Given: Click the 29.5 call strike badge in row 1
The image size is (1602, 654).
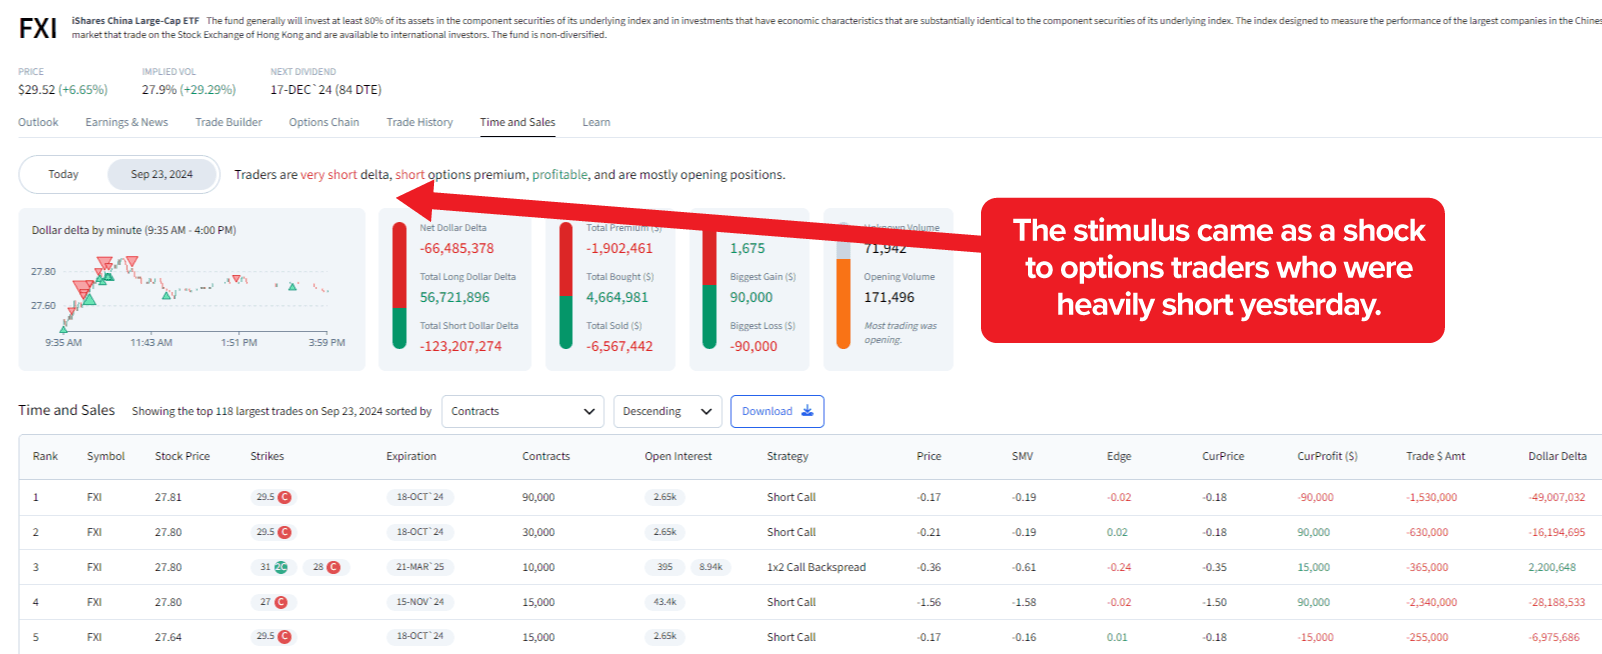Looking at the screenshot, I should coord(272,497).
